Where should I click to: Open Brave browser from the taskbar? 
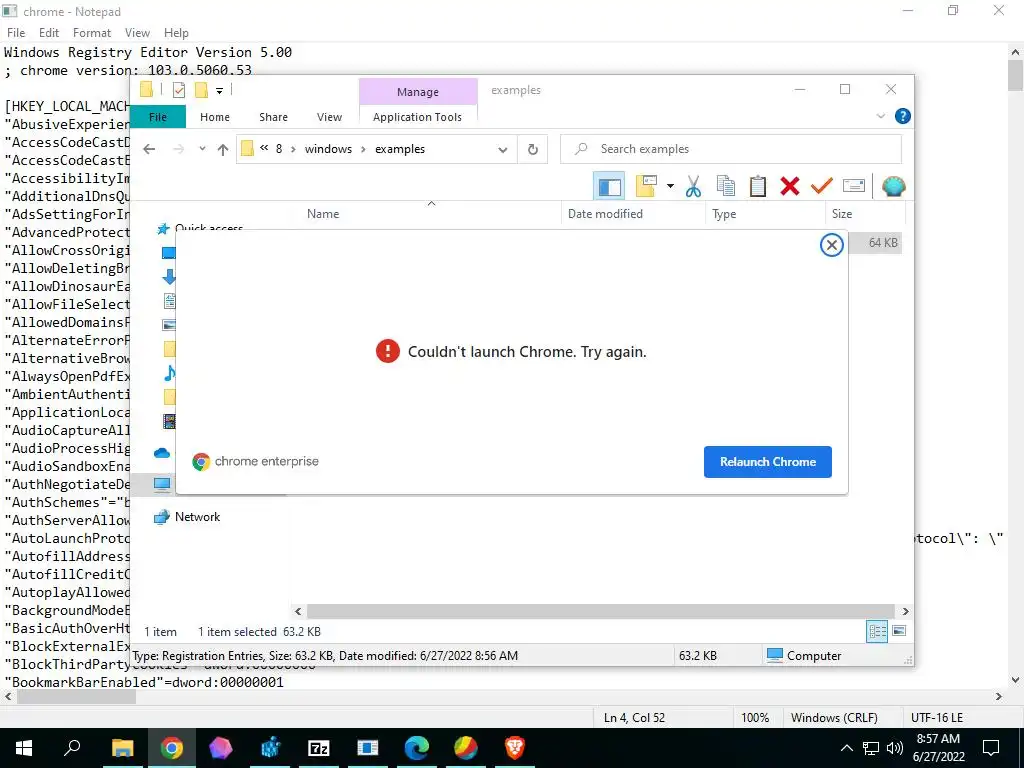coord(515,748)
